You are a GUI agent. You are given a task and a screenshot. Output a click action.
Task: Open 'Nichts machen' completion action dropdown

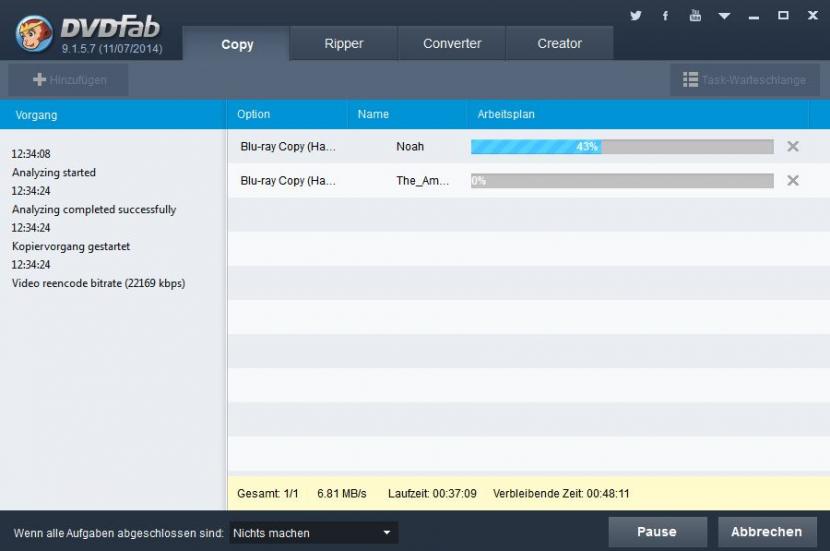click(x=313, y=532)
